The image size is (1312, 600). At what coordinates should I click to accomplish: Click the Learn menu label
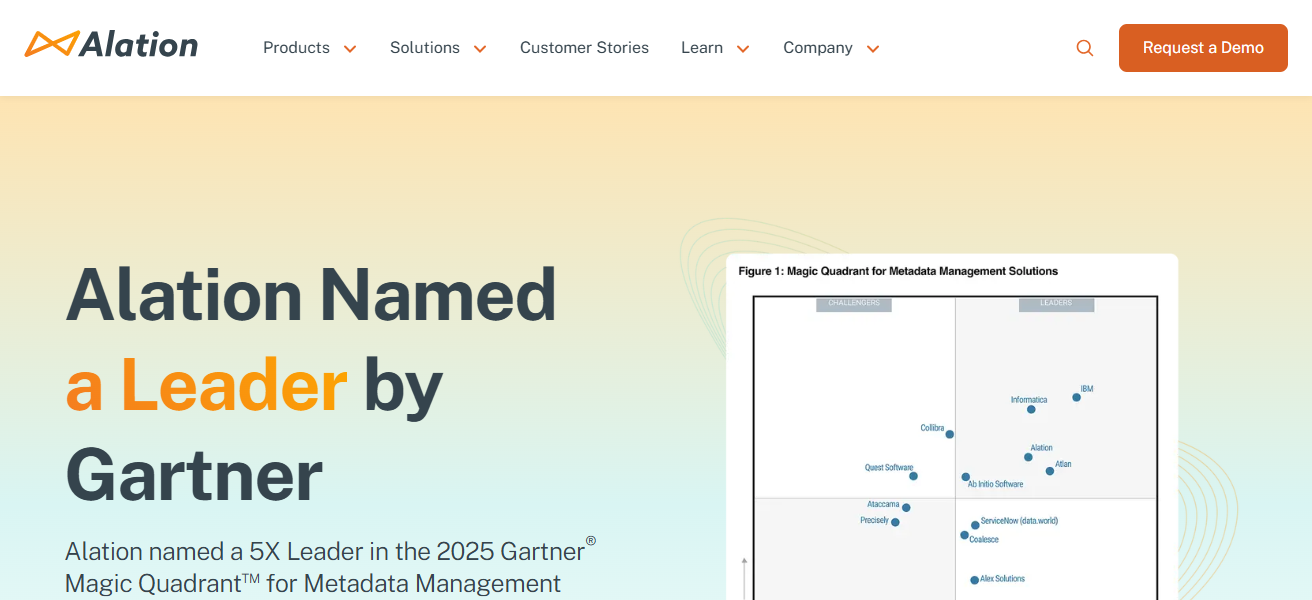tap(702, 48)
